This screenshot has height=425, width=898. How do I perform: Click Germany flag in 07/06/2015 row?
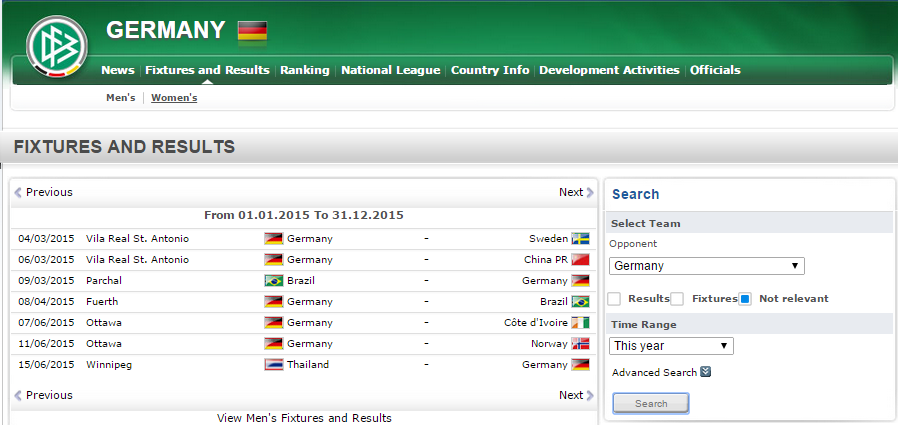tap(274, 322)
